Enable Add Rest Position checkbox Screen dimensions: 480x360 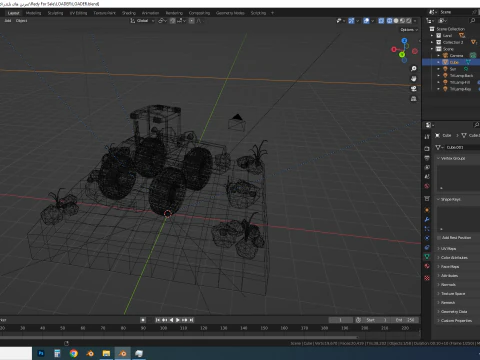point(439,238)
